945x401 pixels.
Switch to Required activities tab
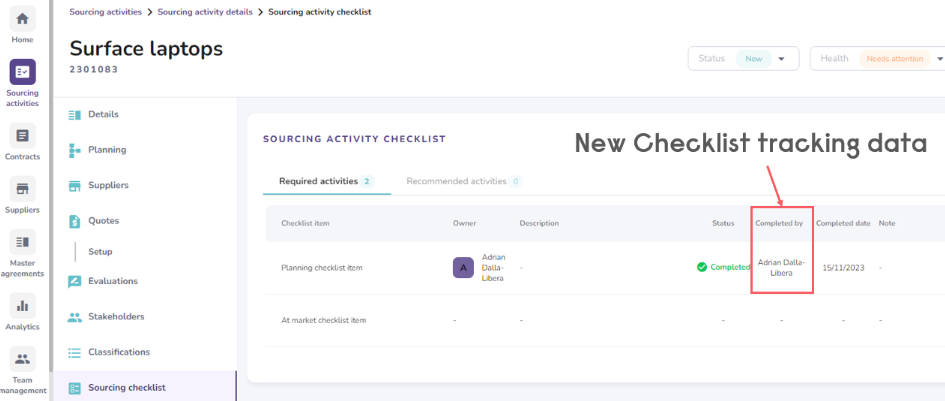click(x=318, y=181)
